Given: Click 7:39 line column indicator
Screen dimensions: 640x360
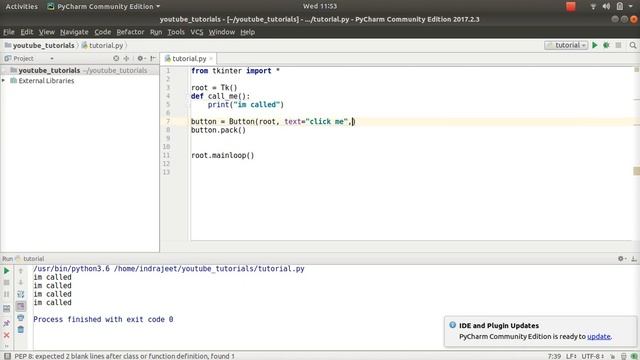Looking at the screenshot, I should coord(554,356).
